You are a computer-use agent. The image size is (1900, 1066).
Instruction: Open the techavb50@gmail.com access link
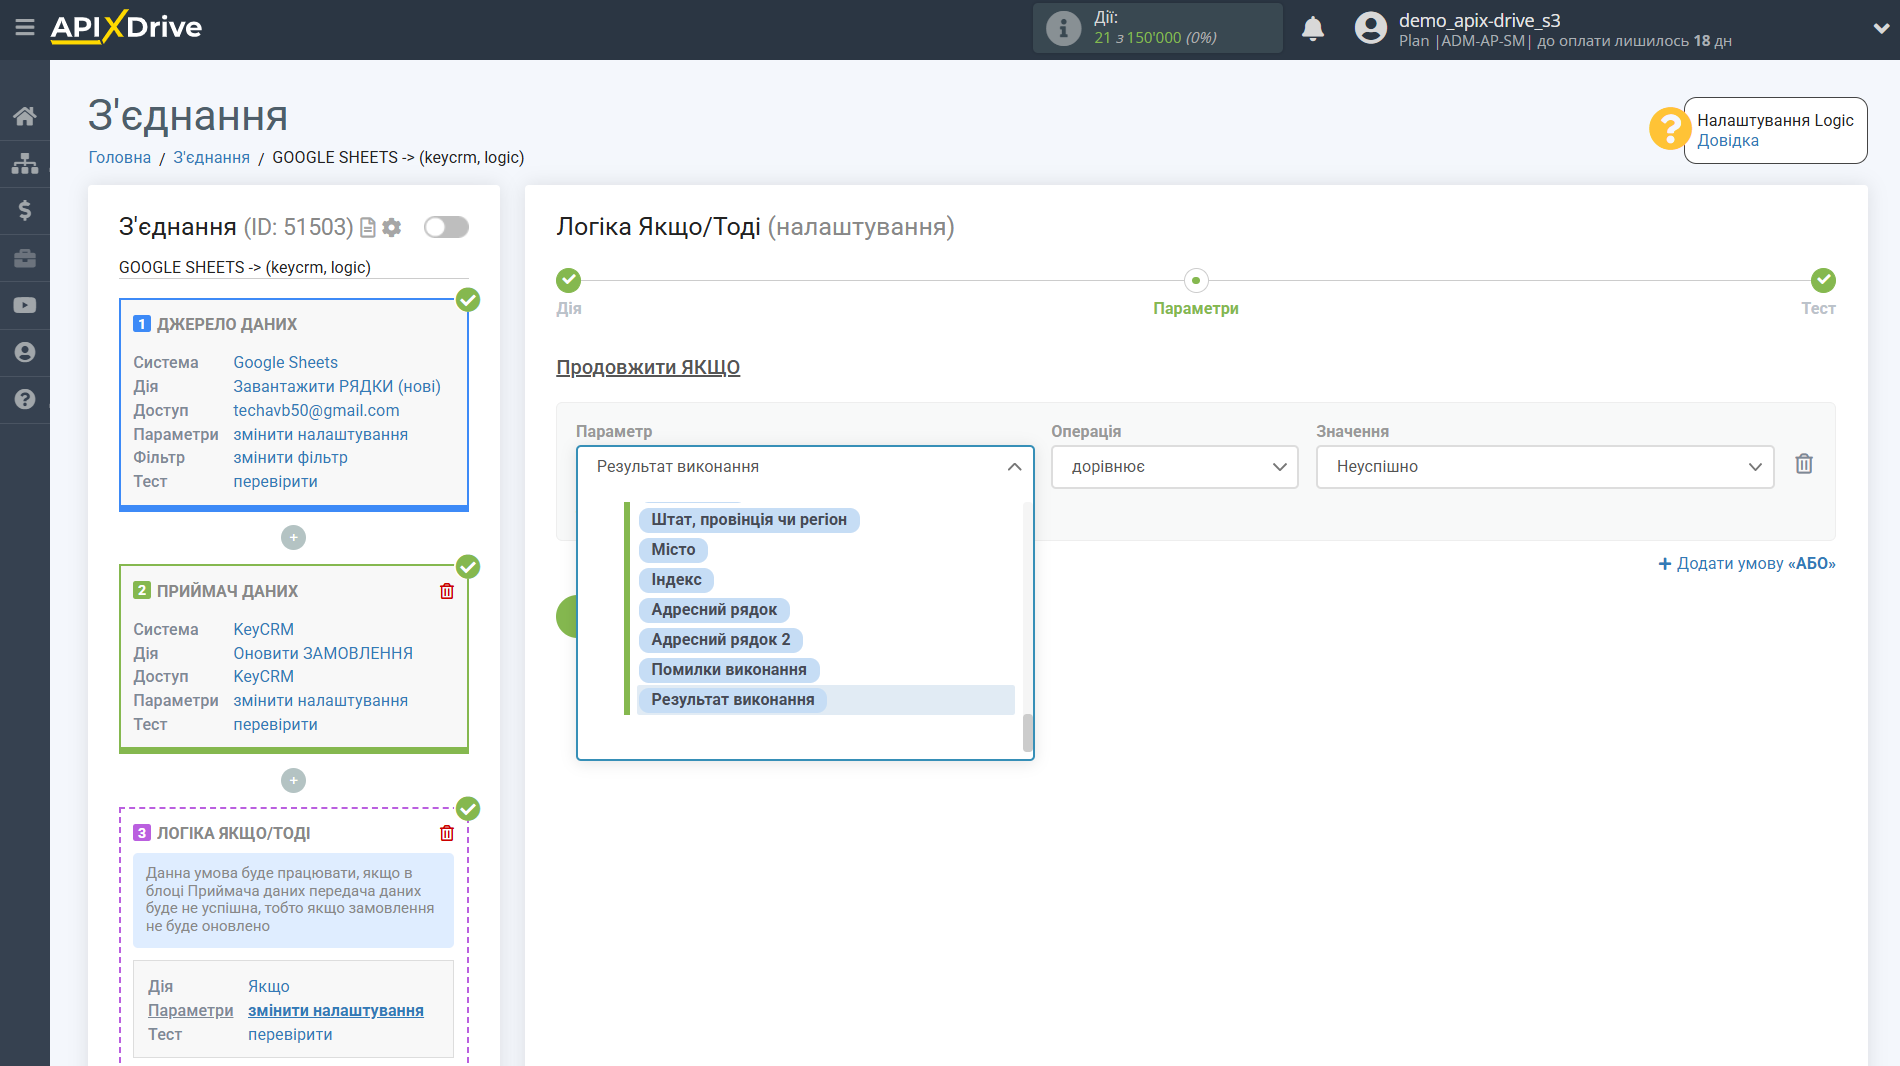(316, 411)
